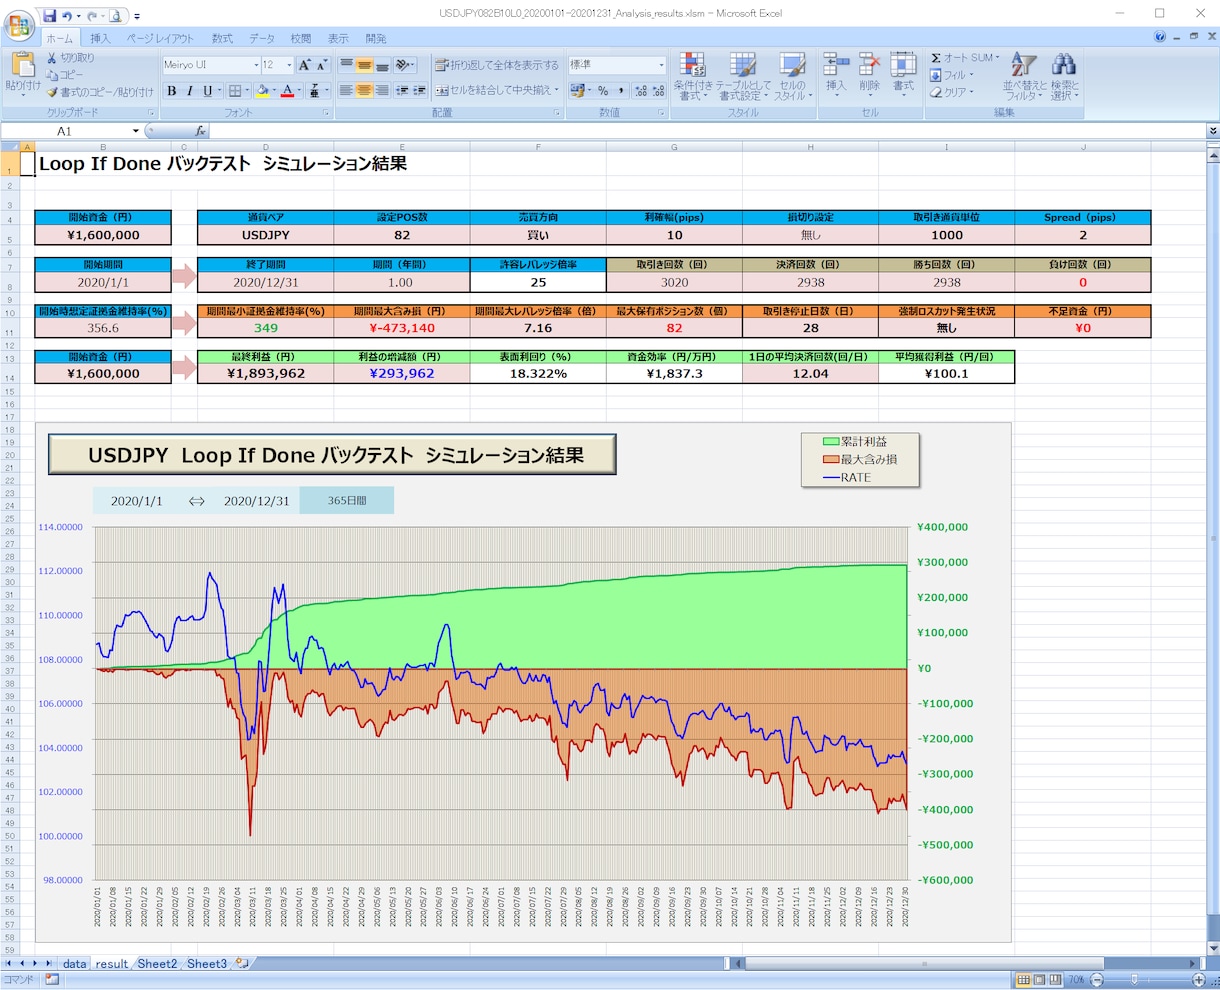Toggle italic formatting

pyautogui.click(x=189, y=91)
